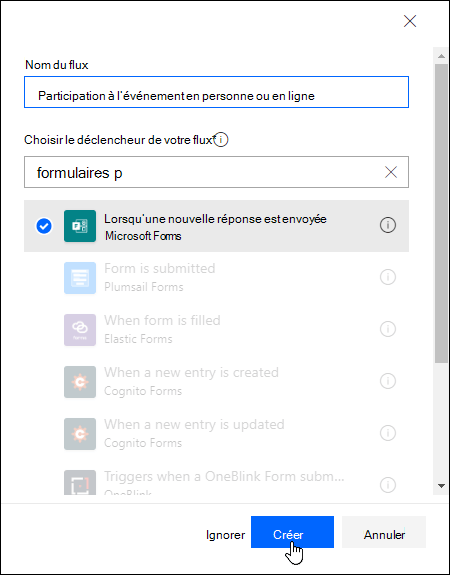This screenshot has width=450, height=575.
Task: Select 'When a new entry is updated'
Action: click(194, 425)
